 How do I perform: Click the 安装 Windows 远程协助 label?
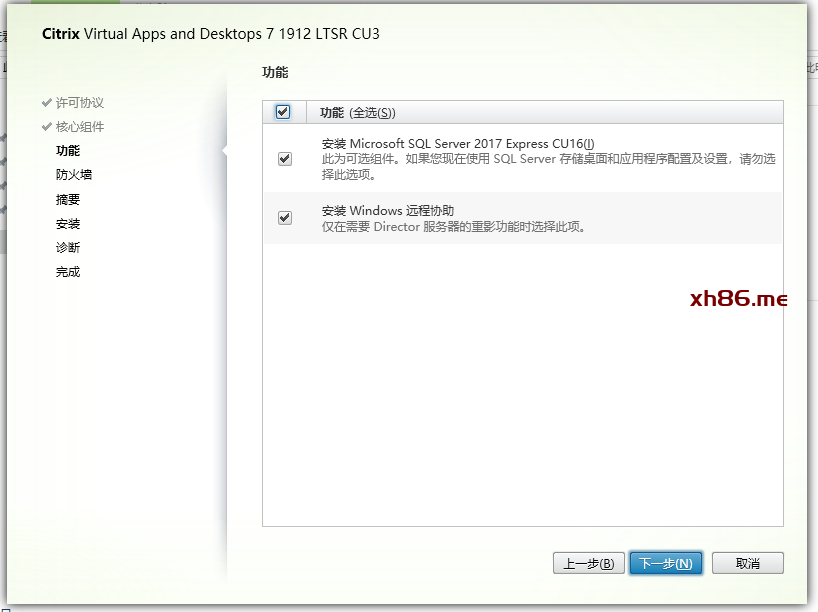(x=388, y=211)
